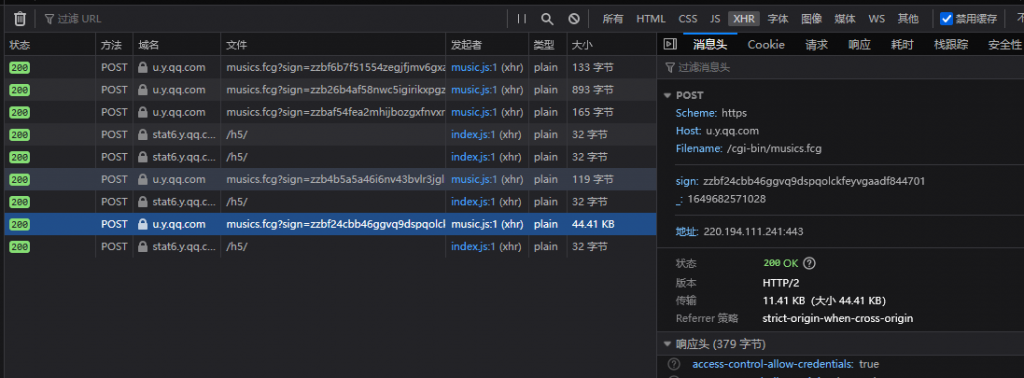Image resolution: width=1024 pixels, height=378 pixels.
Task: Collapse the 响应头 (379 字节) section
Action: click(x=667, y=344)
